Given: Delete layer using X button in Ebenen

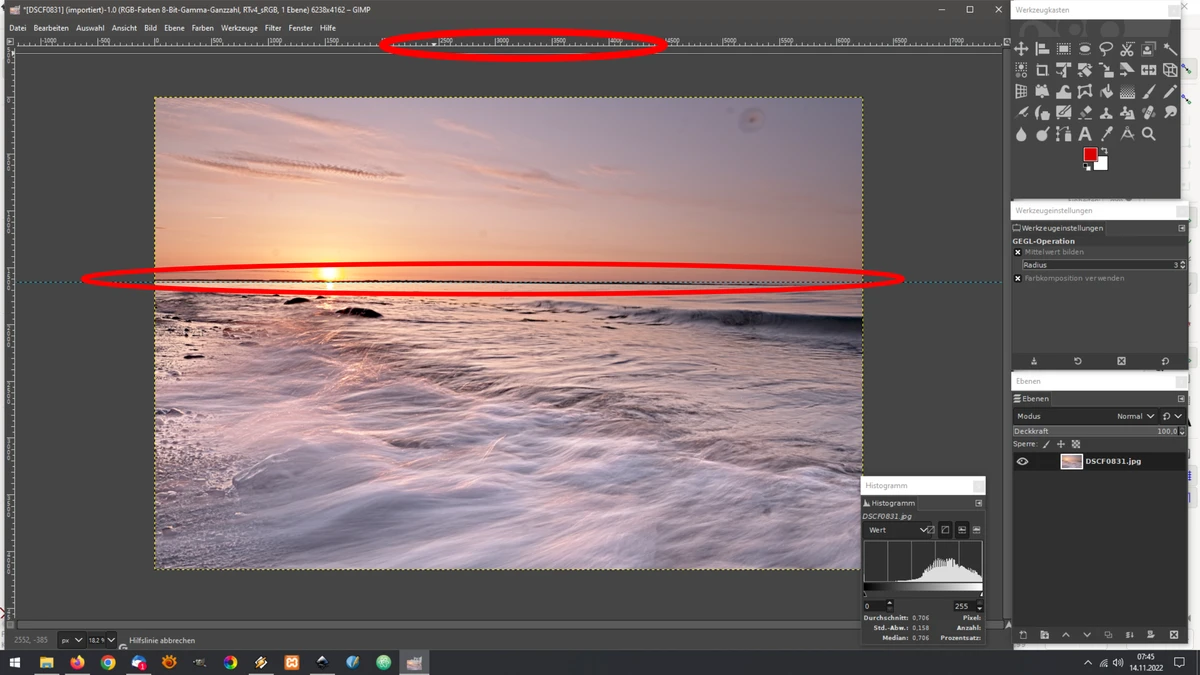Looking at the screenshot, I should (x=1174, y=635).
